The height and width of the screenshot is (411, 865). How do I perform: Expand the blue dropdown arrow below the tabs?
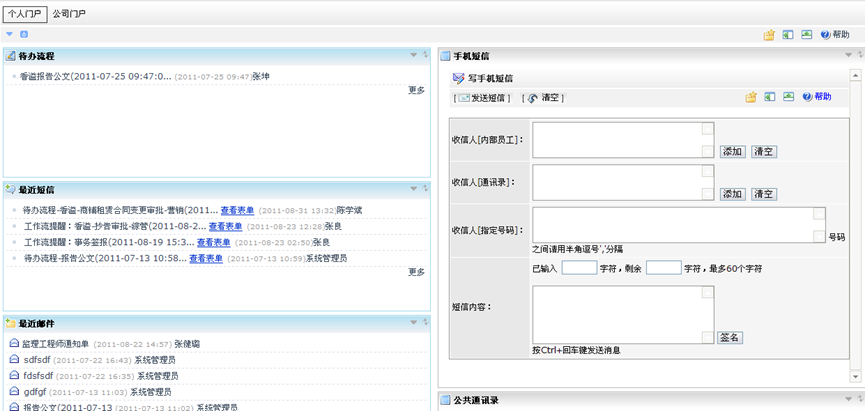[10, 34]
